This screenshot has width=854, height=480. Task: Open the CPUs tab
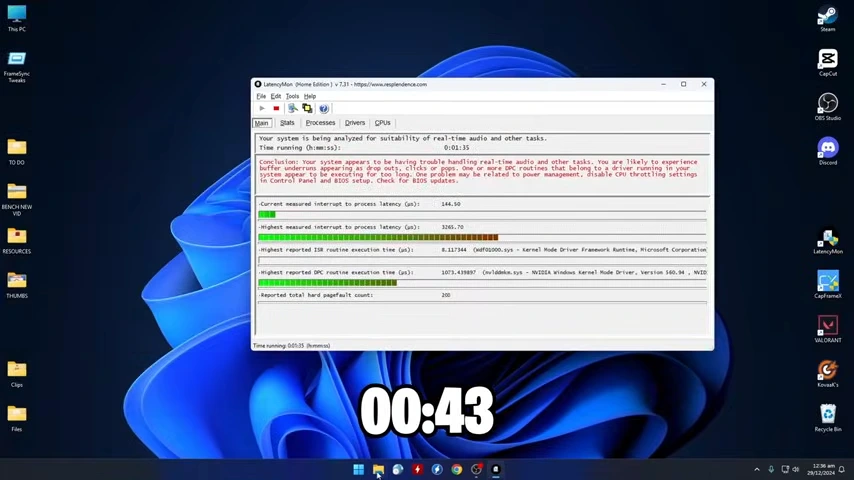(382, 123)
